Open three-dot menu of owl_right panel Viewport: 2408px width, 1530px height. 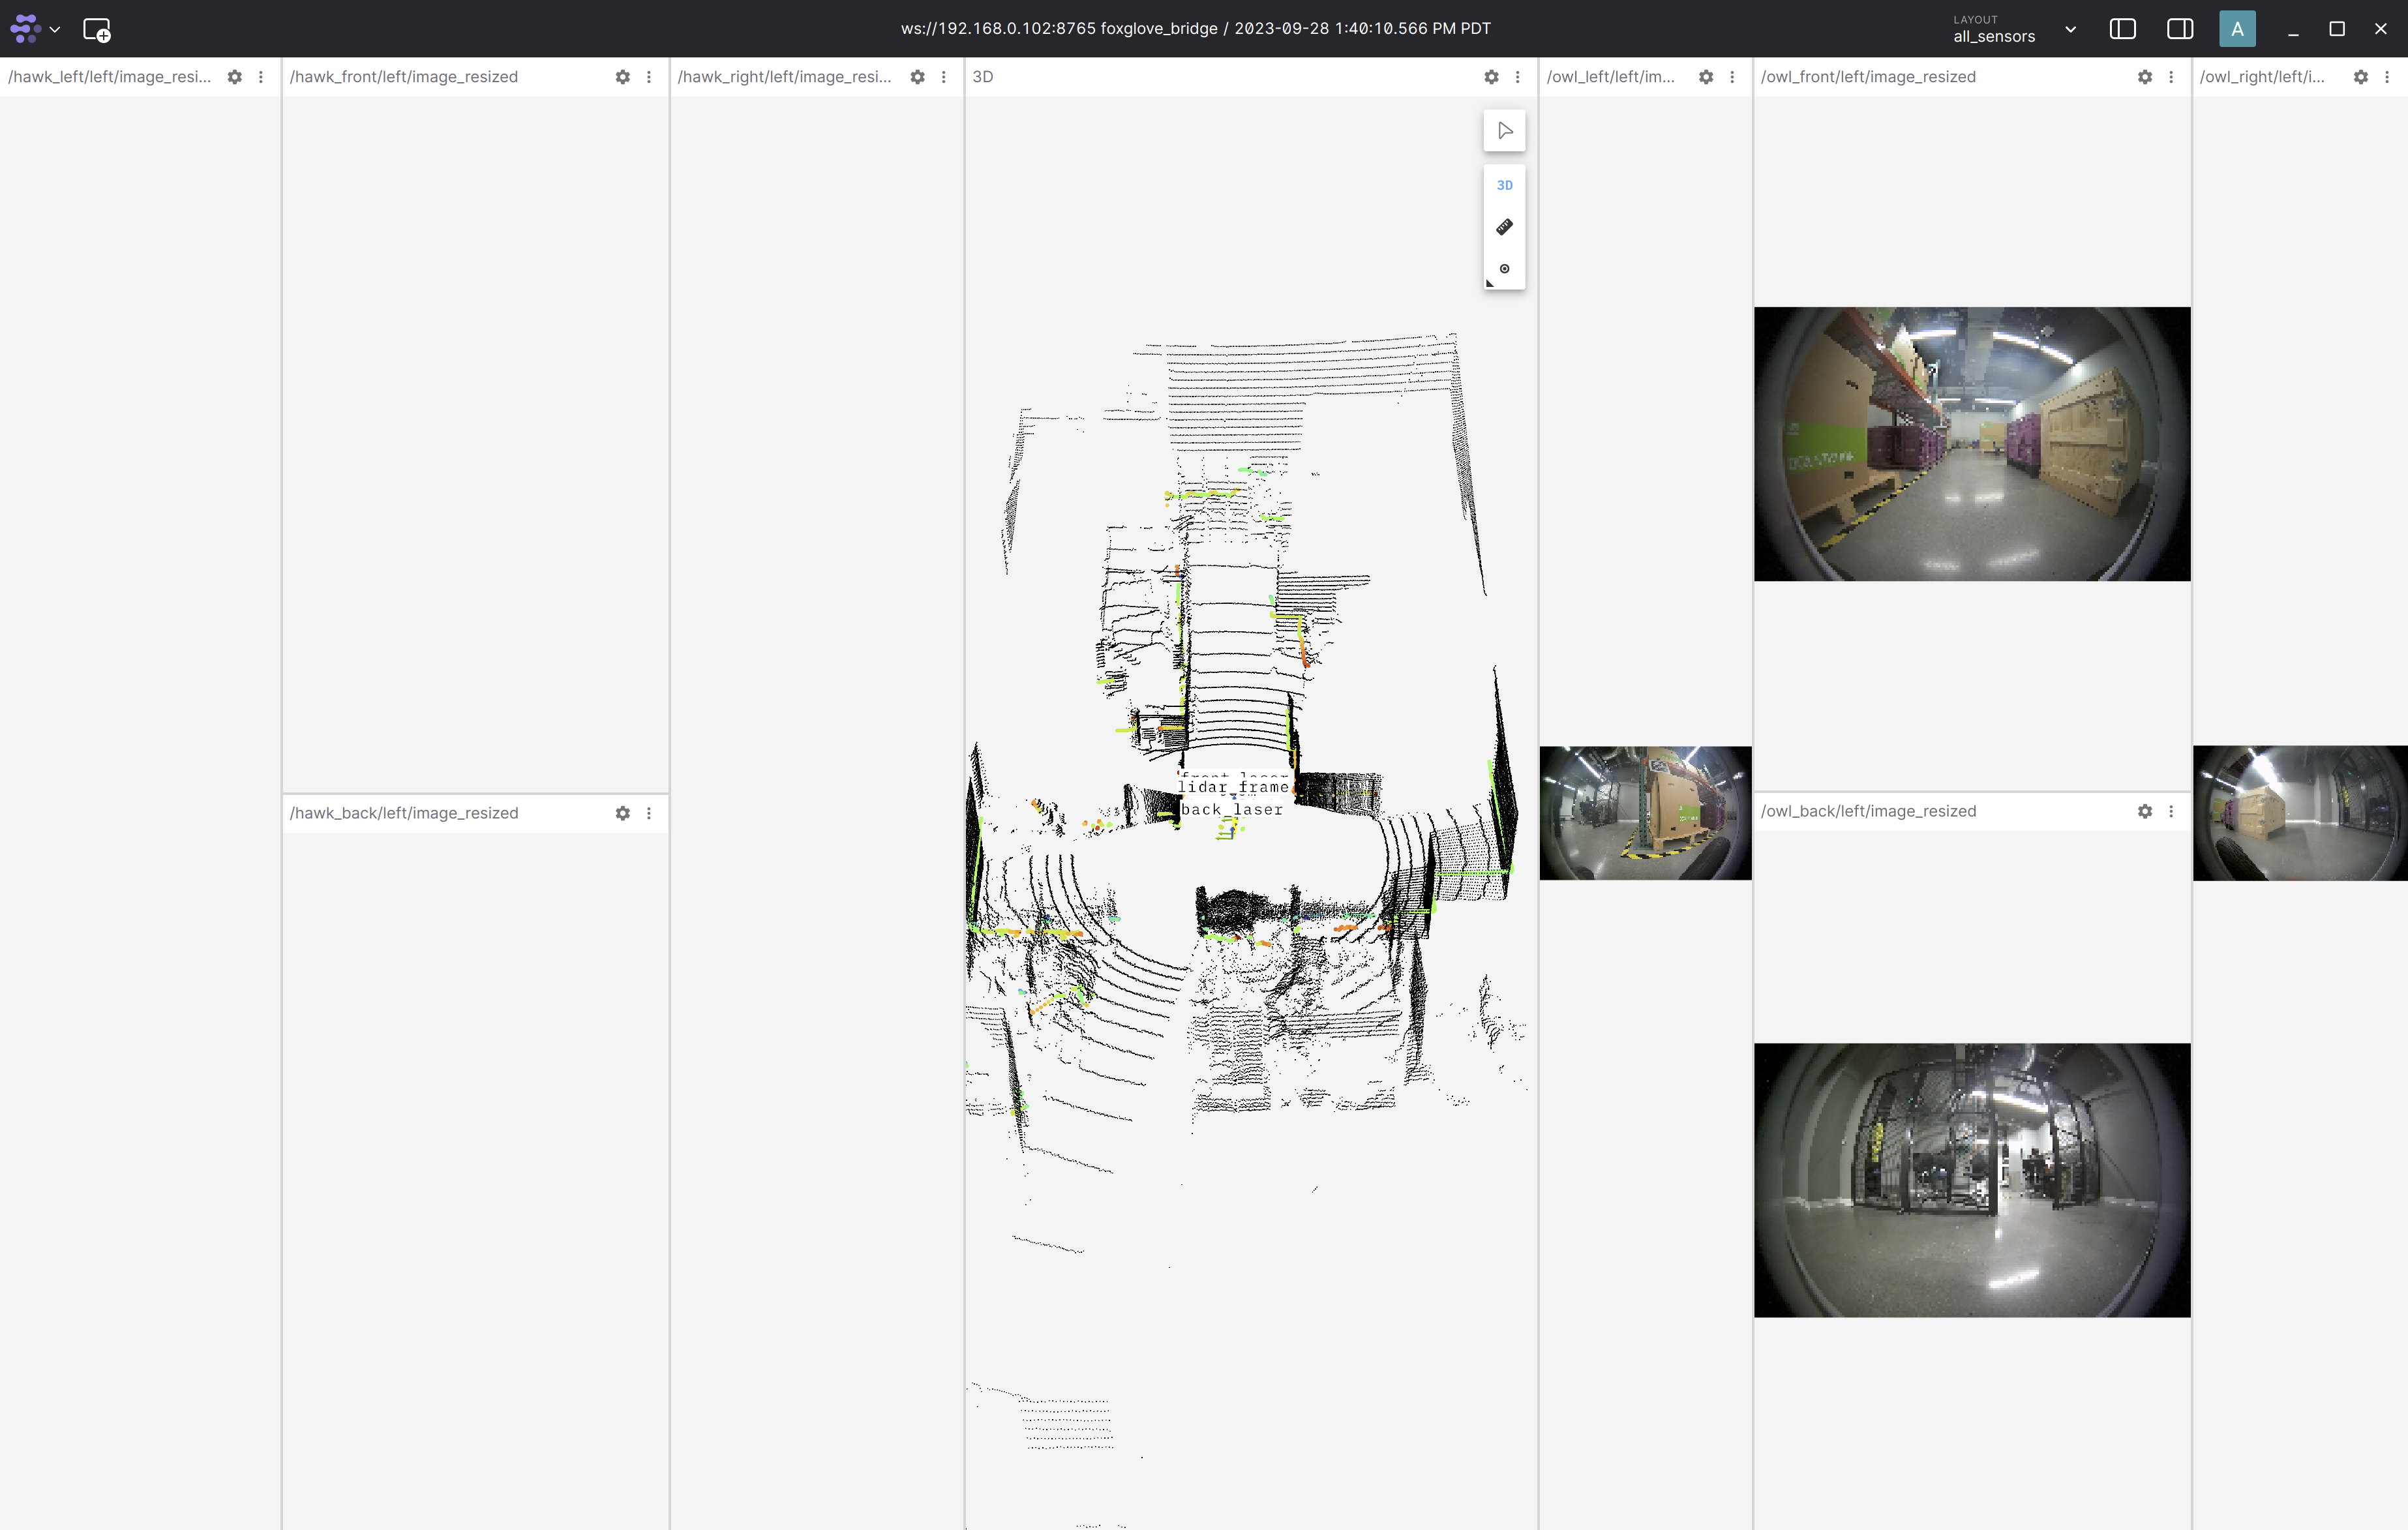coord(2387,77)
